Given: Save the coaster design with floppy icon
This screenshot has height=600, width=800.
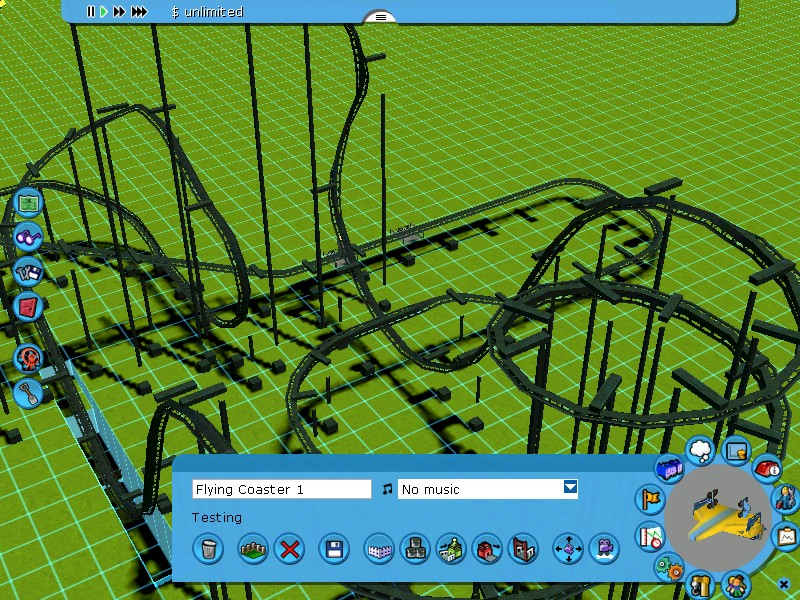Looking at the screenshot, I should point(334,548).
